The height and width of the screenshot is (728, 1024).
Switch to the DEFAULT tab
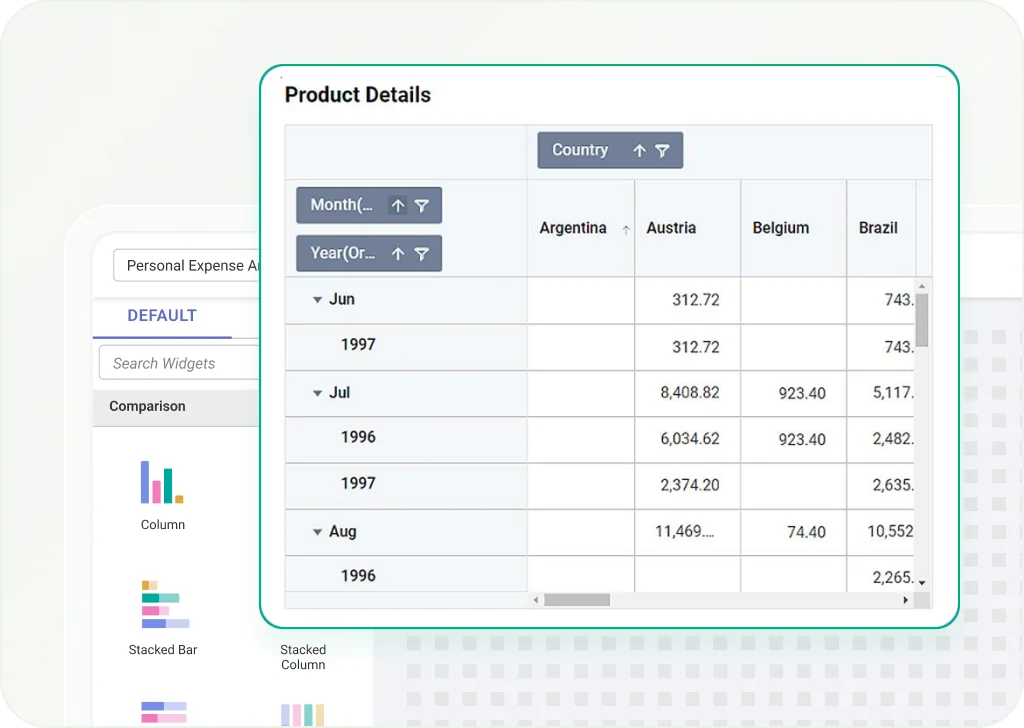[x=162, y=316]
